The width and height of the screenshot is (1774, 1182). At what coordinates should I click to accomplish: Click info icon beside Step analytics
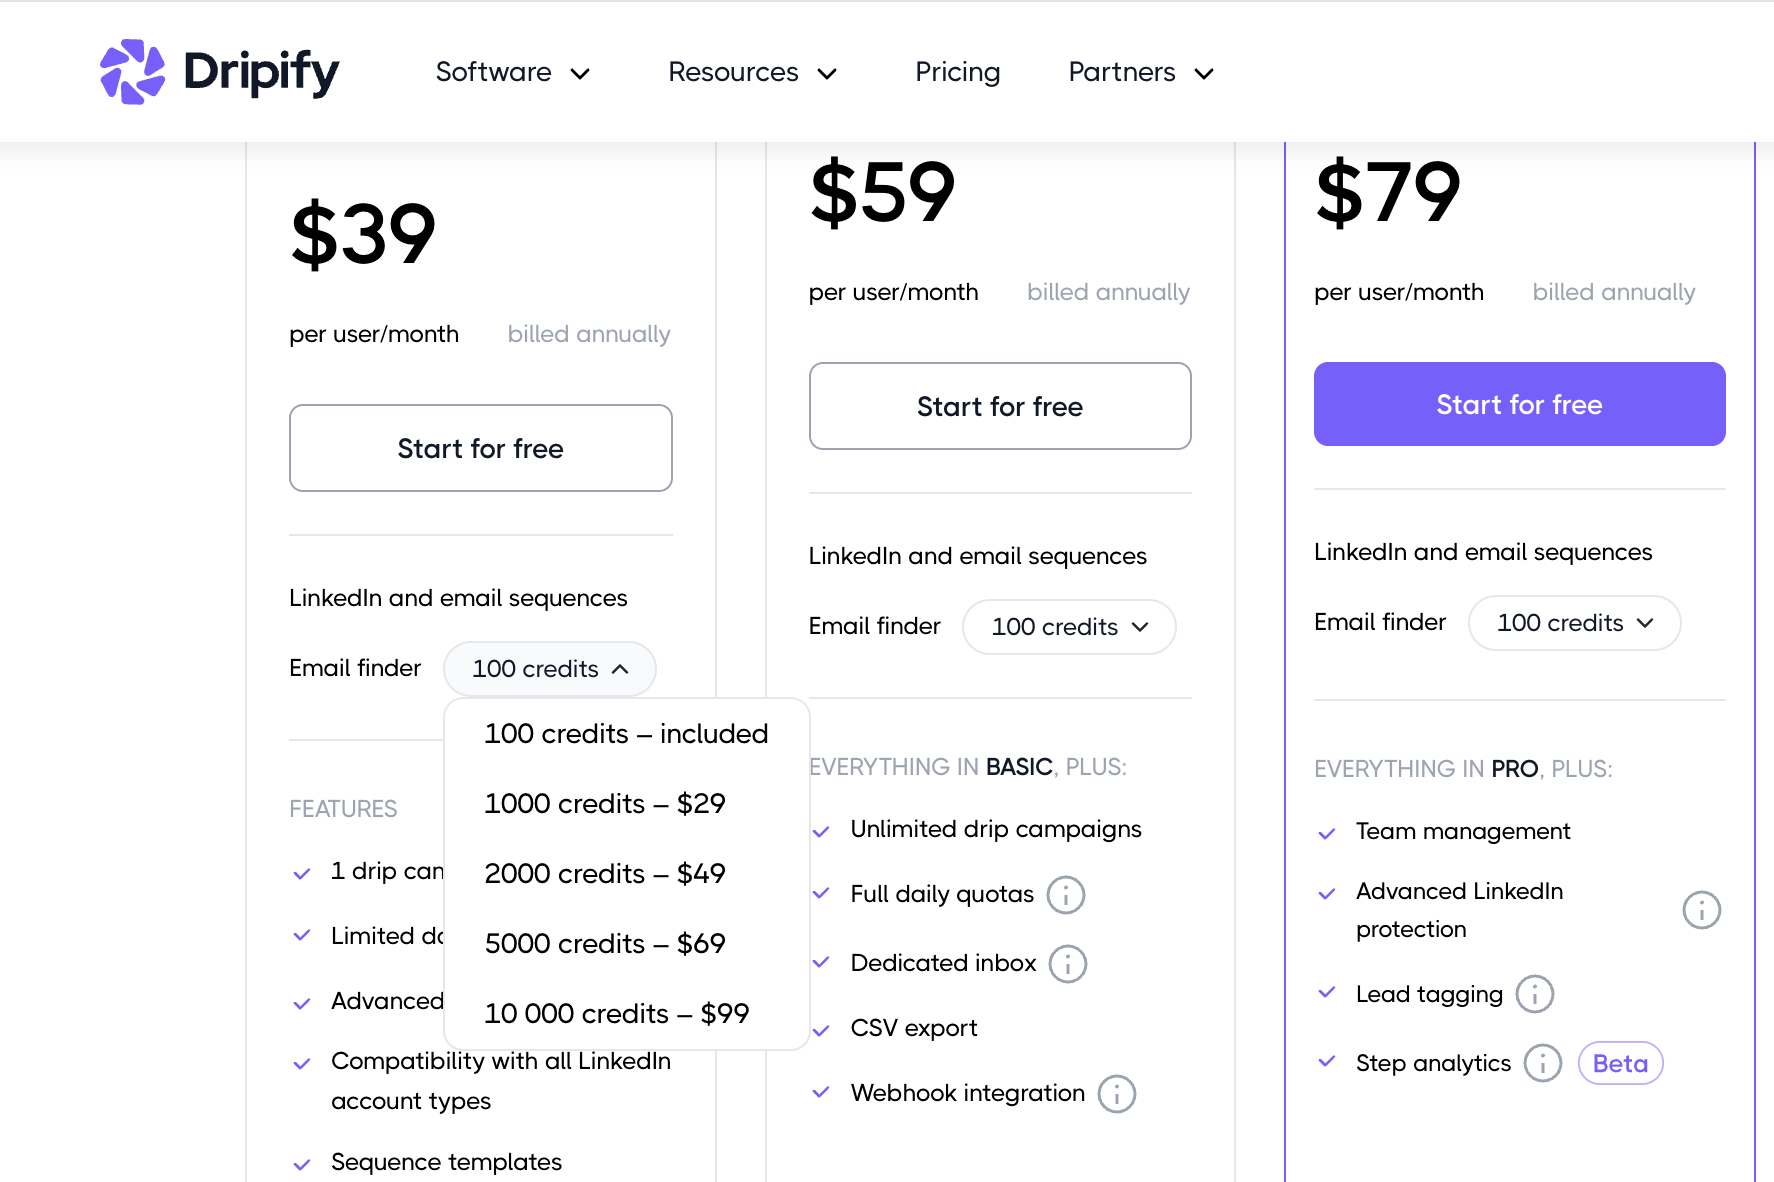(x=1543, y=1064)
